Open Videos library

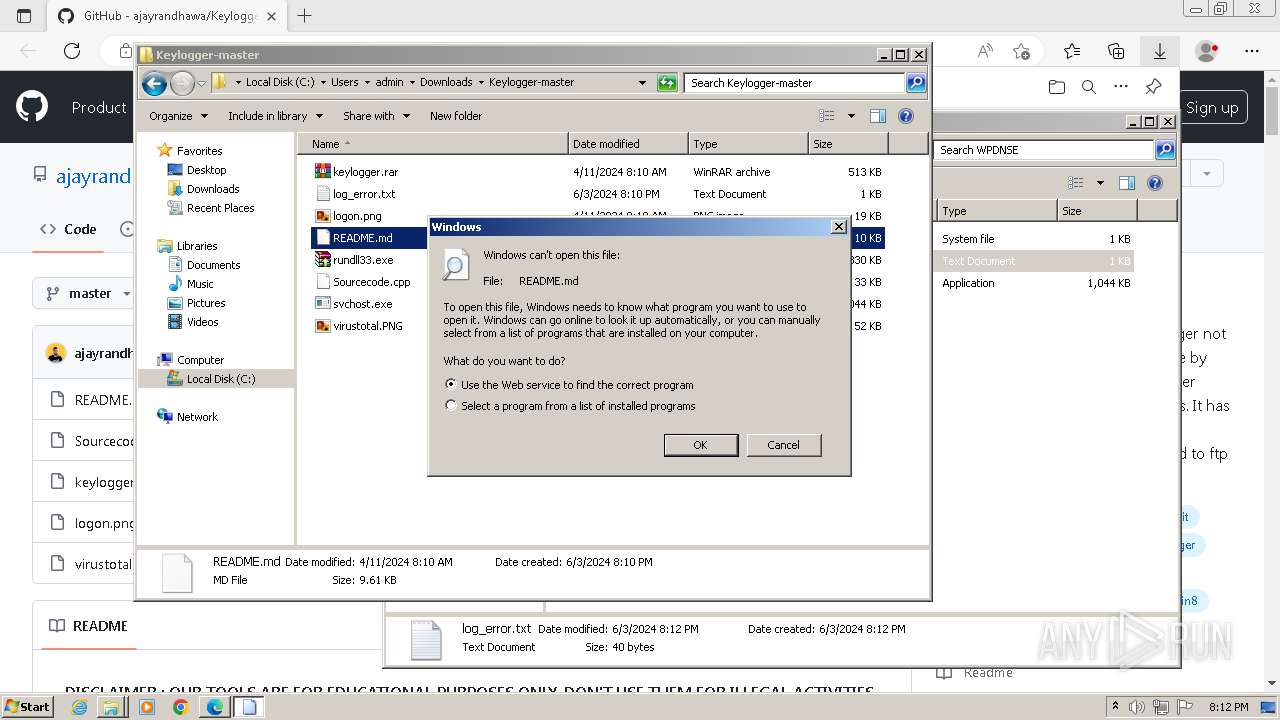[x=202, y=322]
